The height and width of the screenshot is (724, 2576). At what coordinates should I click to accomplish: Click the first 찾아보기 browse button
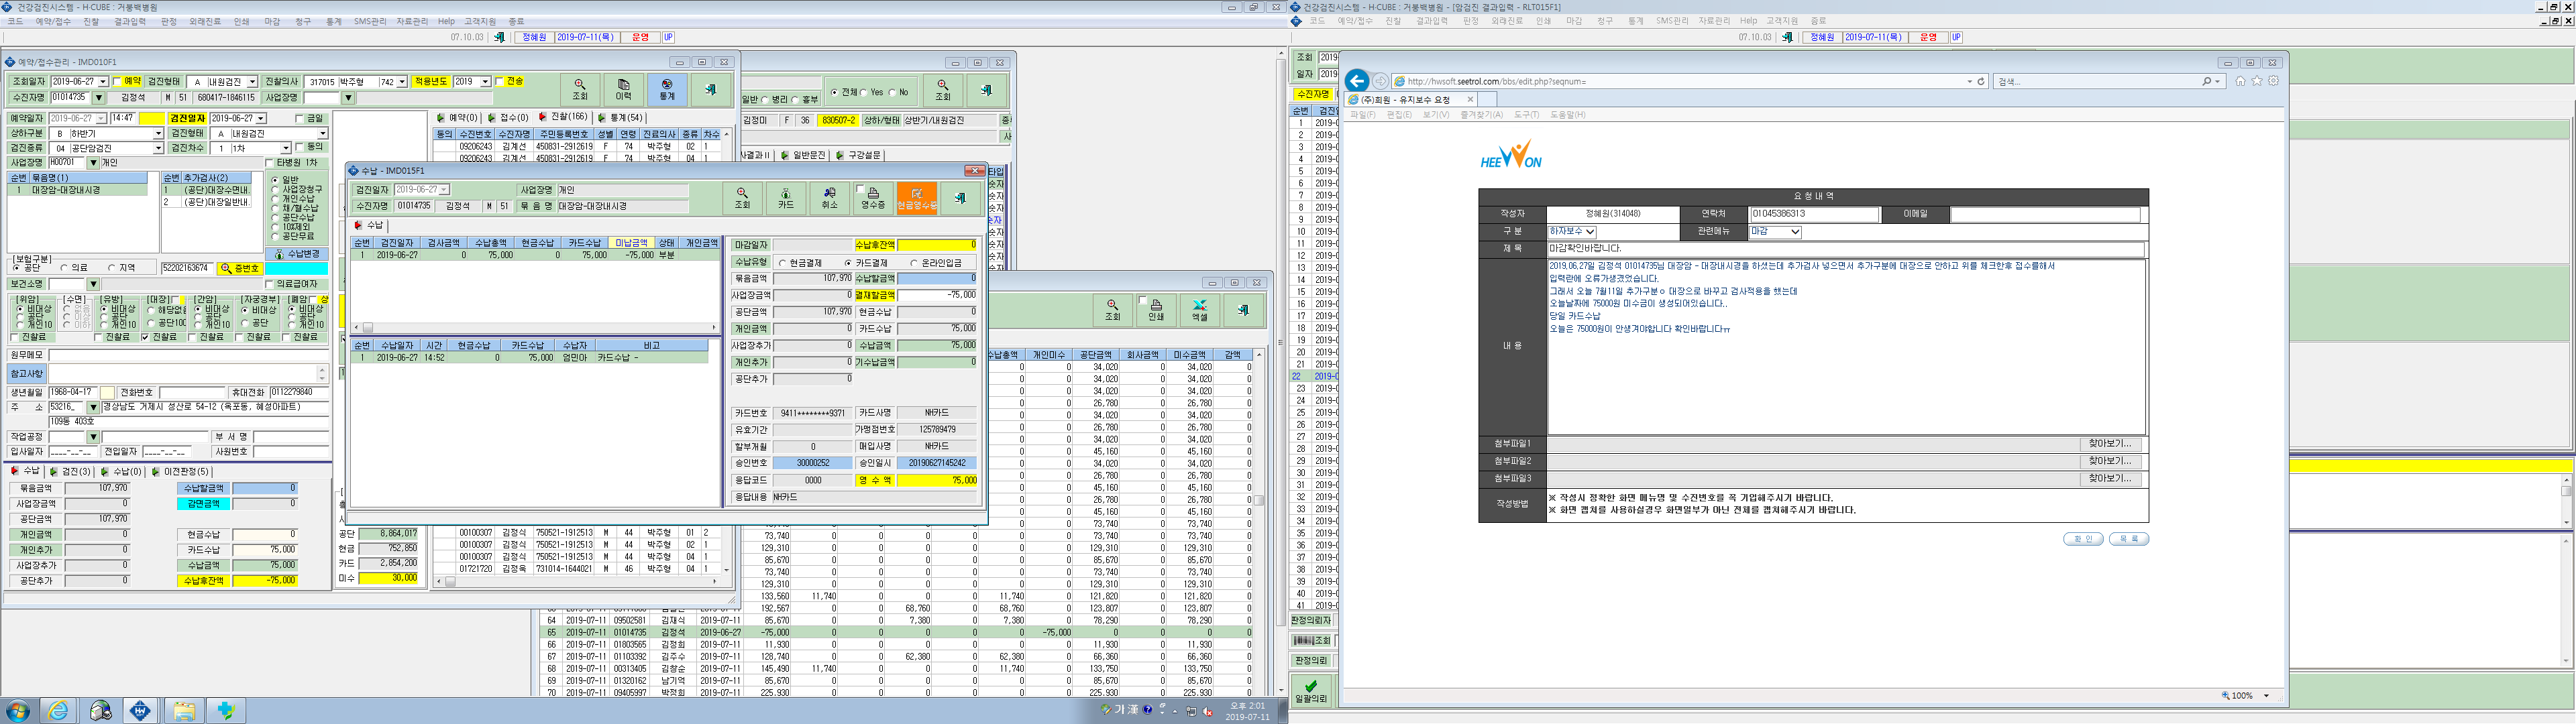(x=2110, y=444)
